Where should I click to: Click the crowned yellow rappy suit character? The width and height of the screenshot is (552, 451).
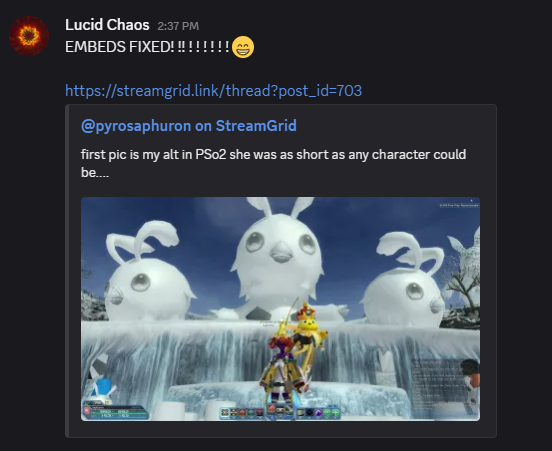point(306,327)
